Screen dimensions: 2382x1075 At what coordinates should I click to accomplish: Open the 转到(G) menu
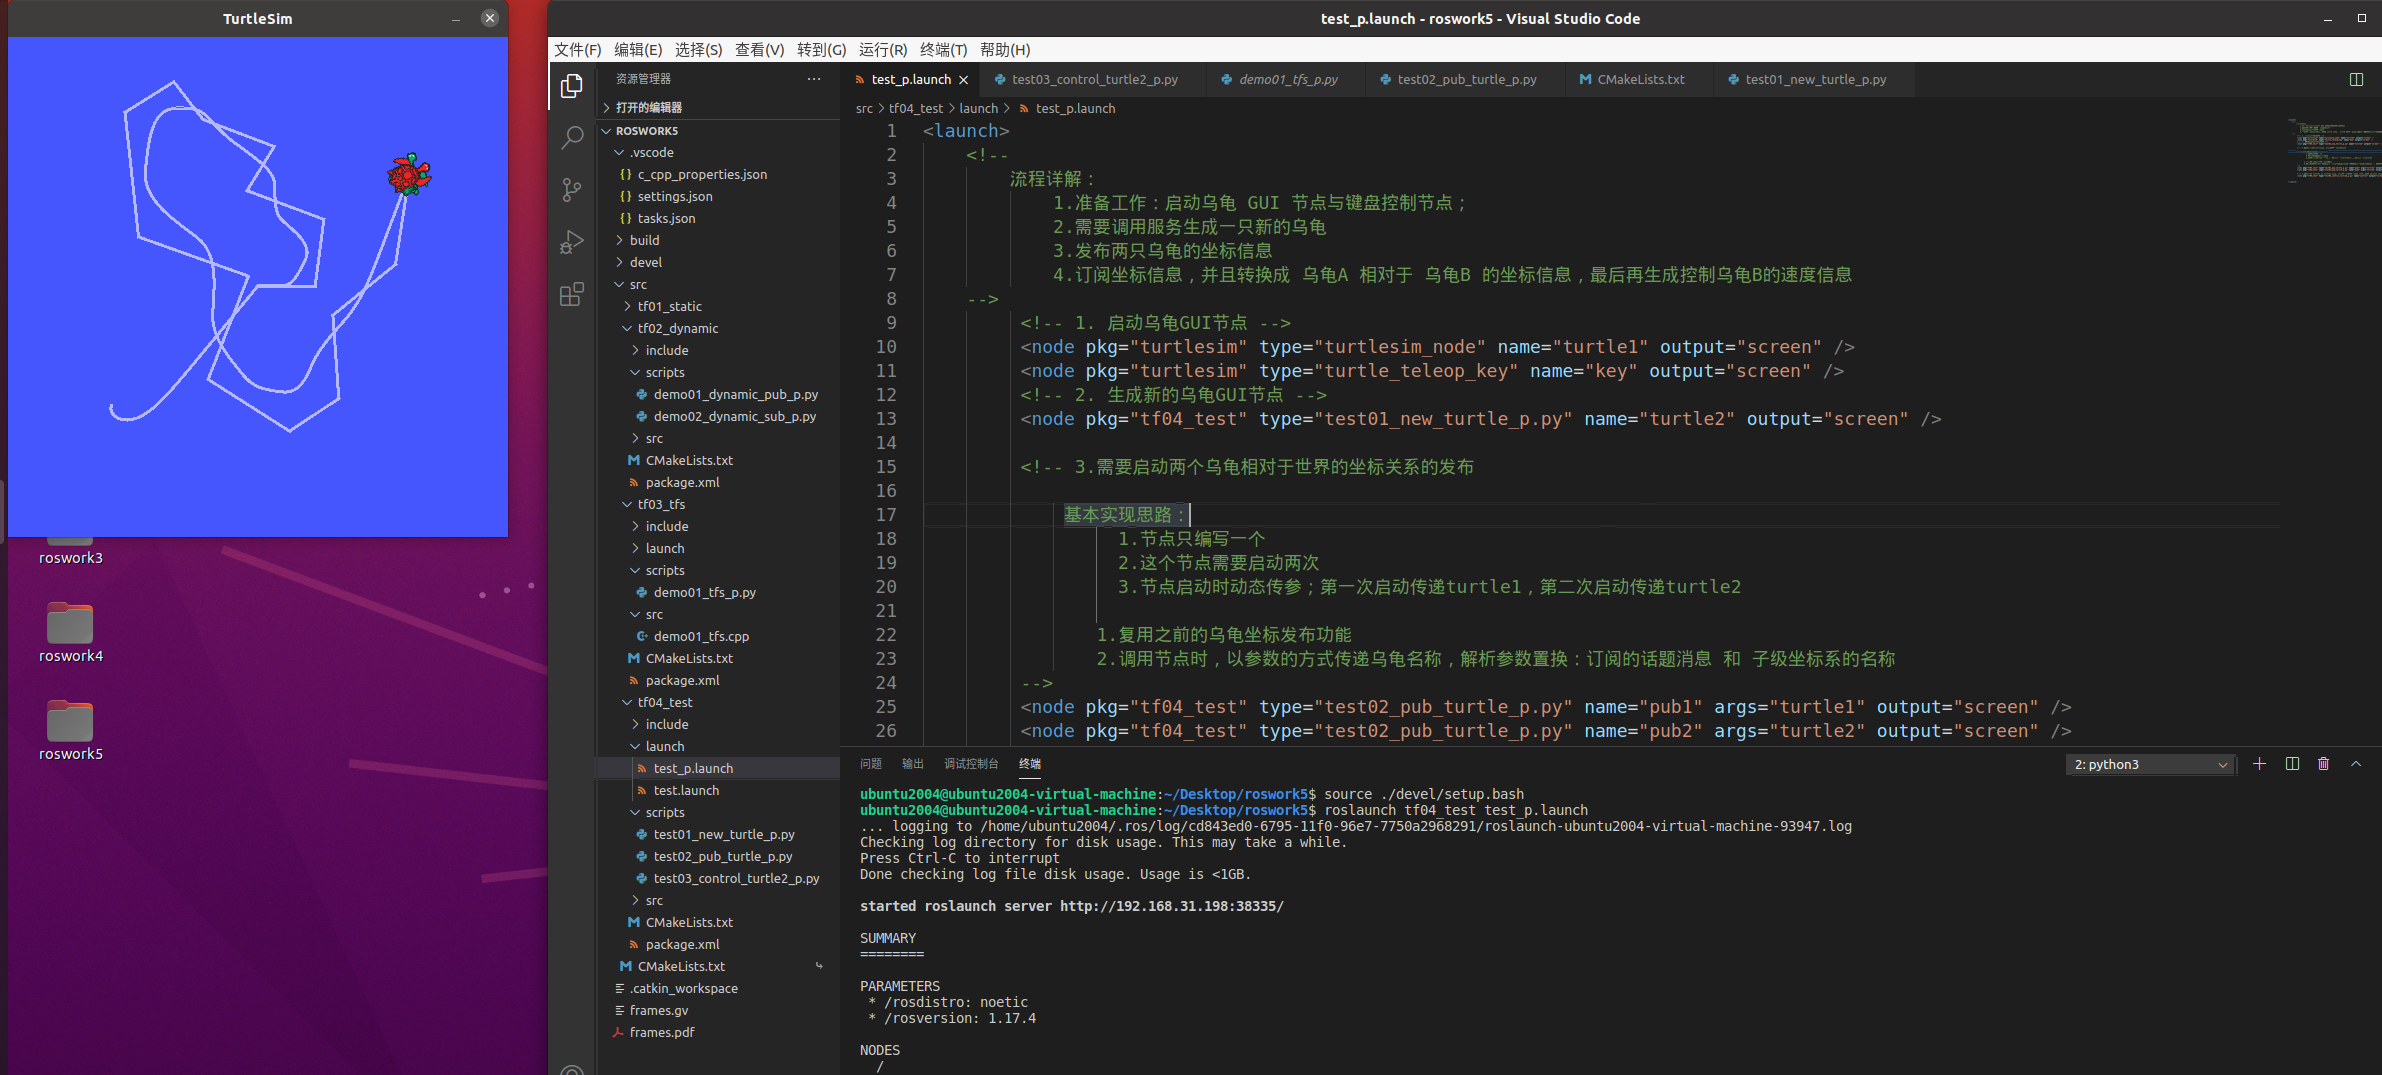821,50
